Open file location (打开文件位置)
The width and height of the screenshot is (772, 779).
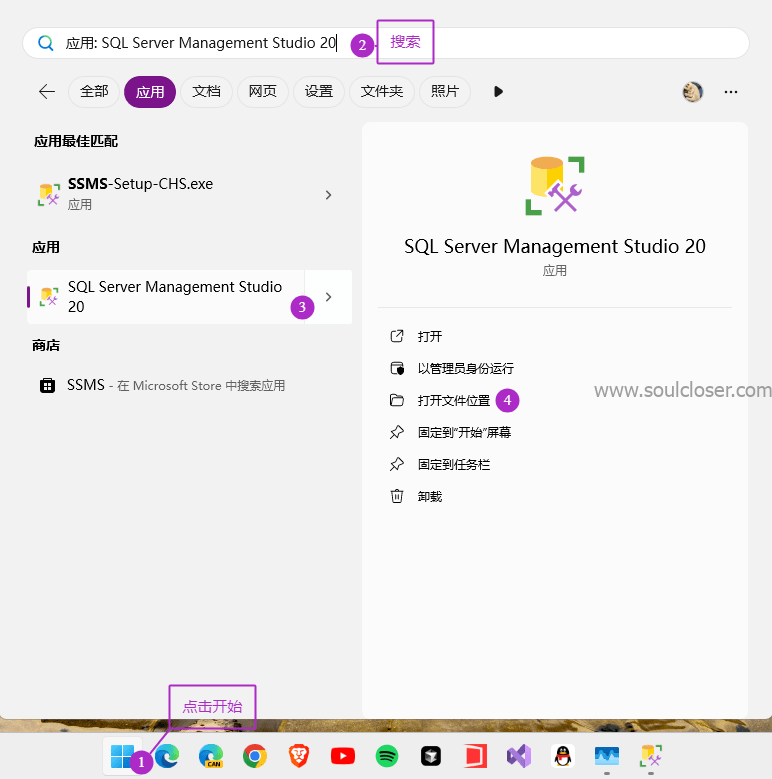(440, 400)
